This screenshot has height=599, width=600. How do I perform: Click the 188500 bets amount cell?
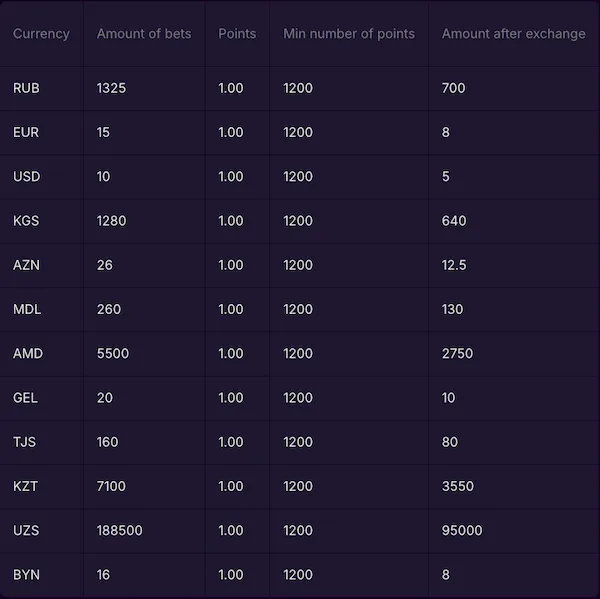120,530
